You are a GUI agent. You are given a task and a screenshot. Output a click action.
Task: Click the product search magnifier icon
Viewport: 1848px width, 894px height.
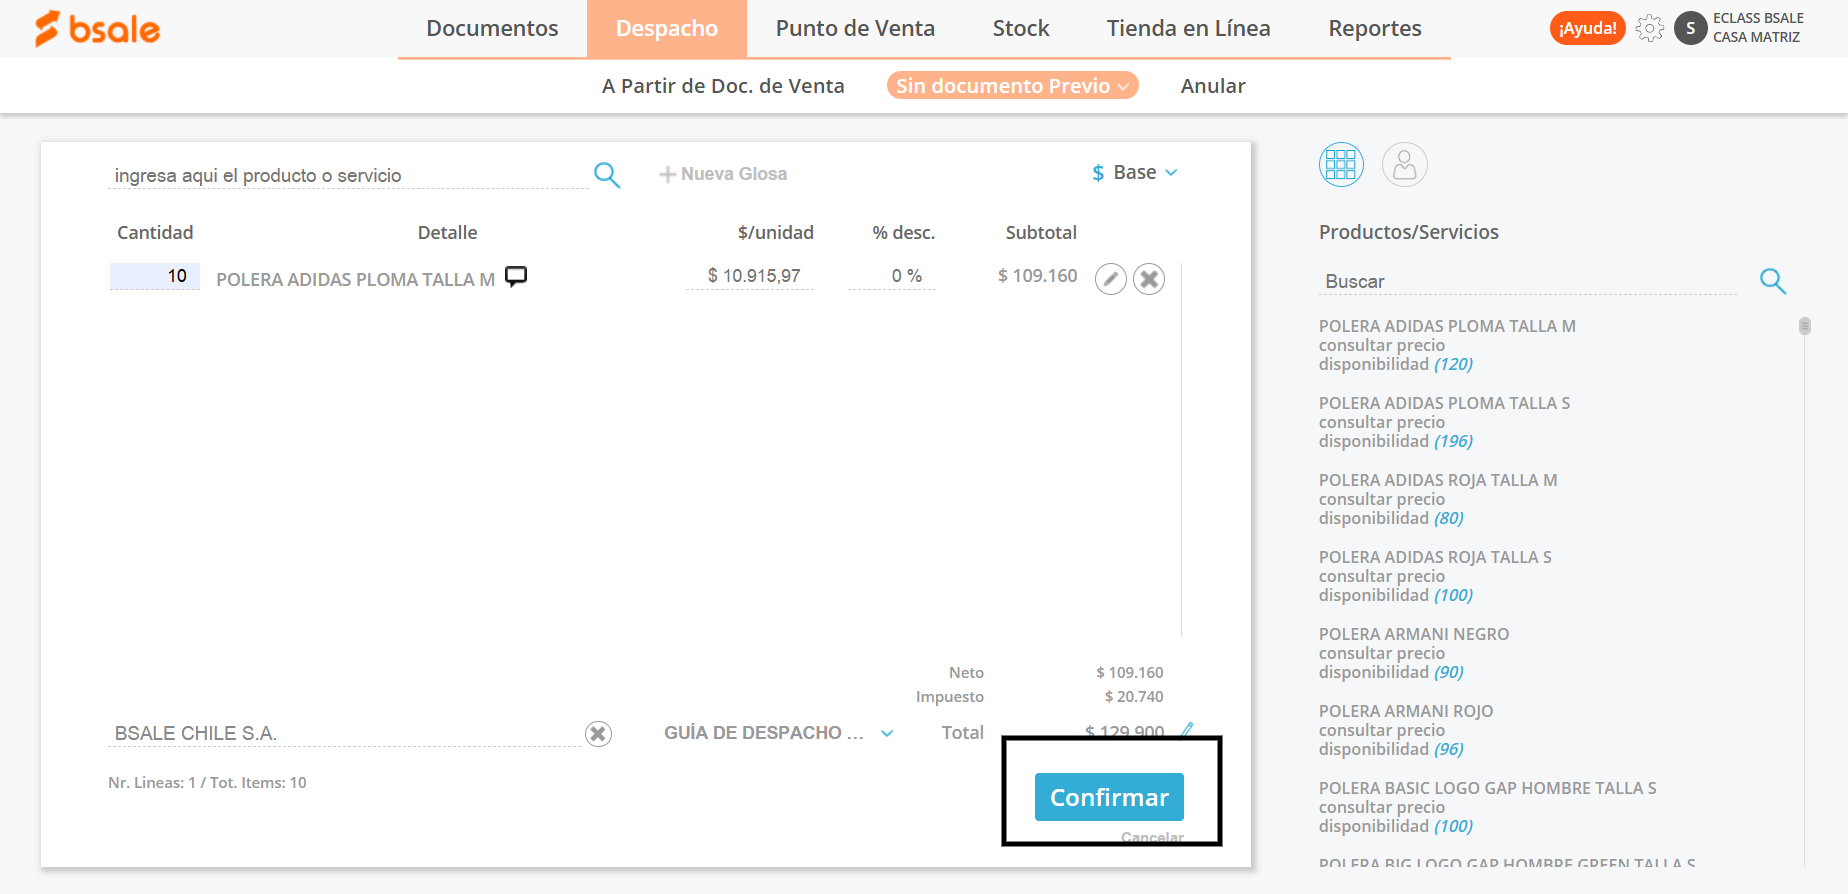607,175
